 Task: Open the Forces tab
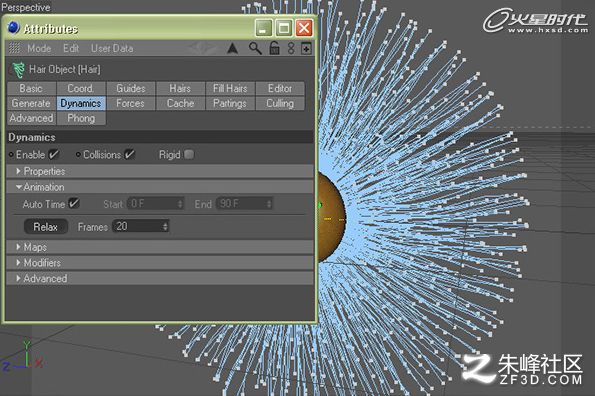pos(131,103)
